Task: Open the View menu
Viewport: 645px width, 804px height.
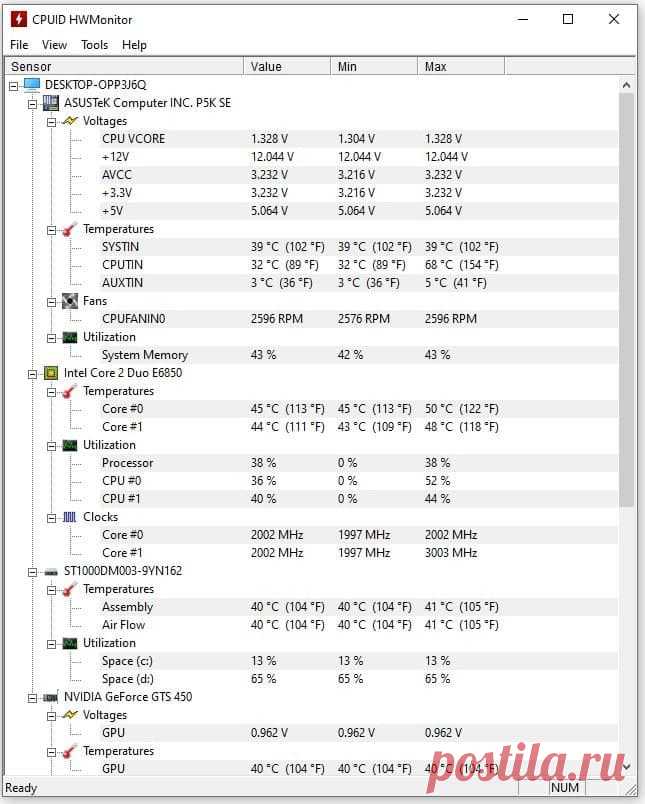Action: [x=54, y=45]
